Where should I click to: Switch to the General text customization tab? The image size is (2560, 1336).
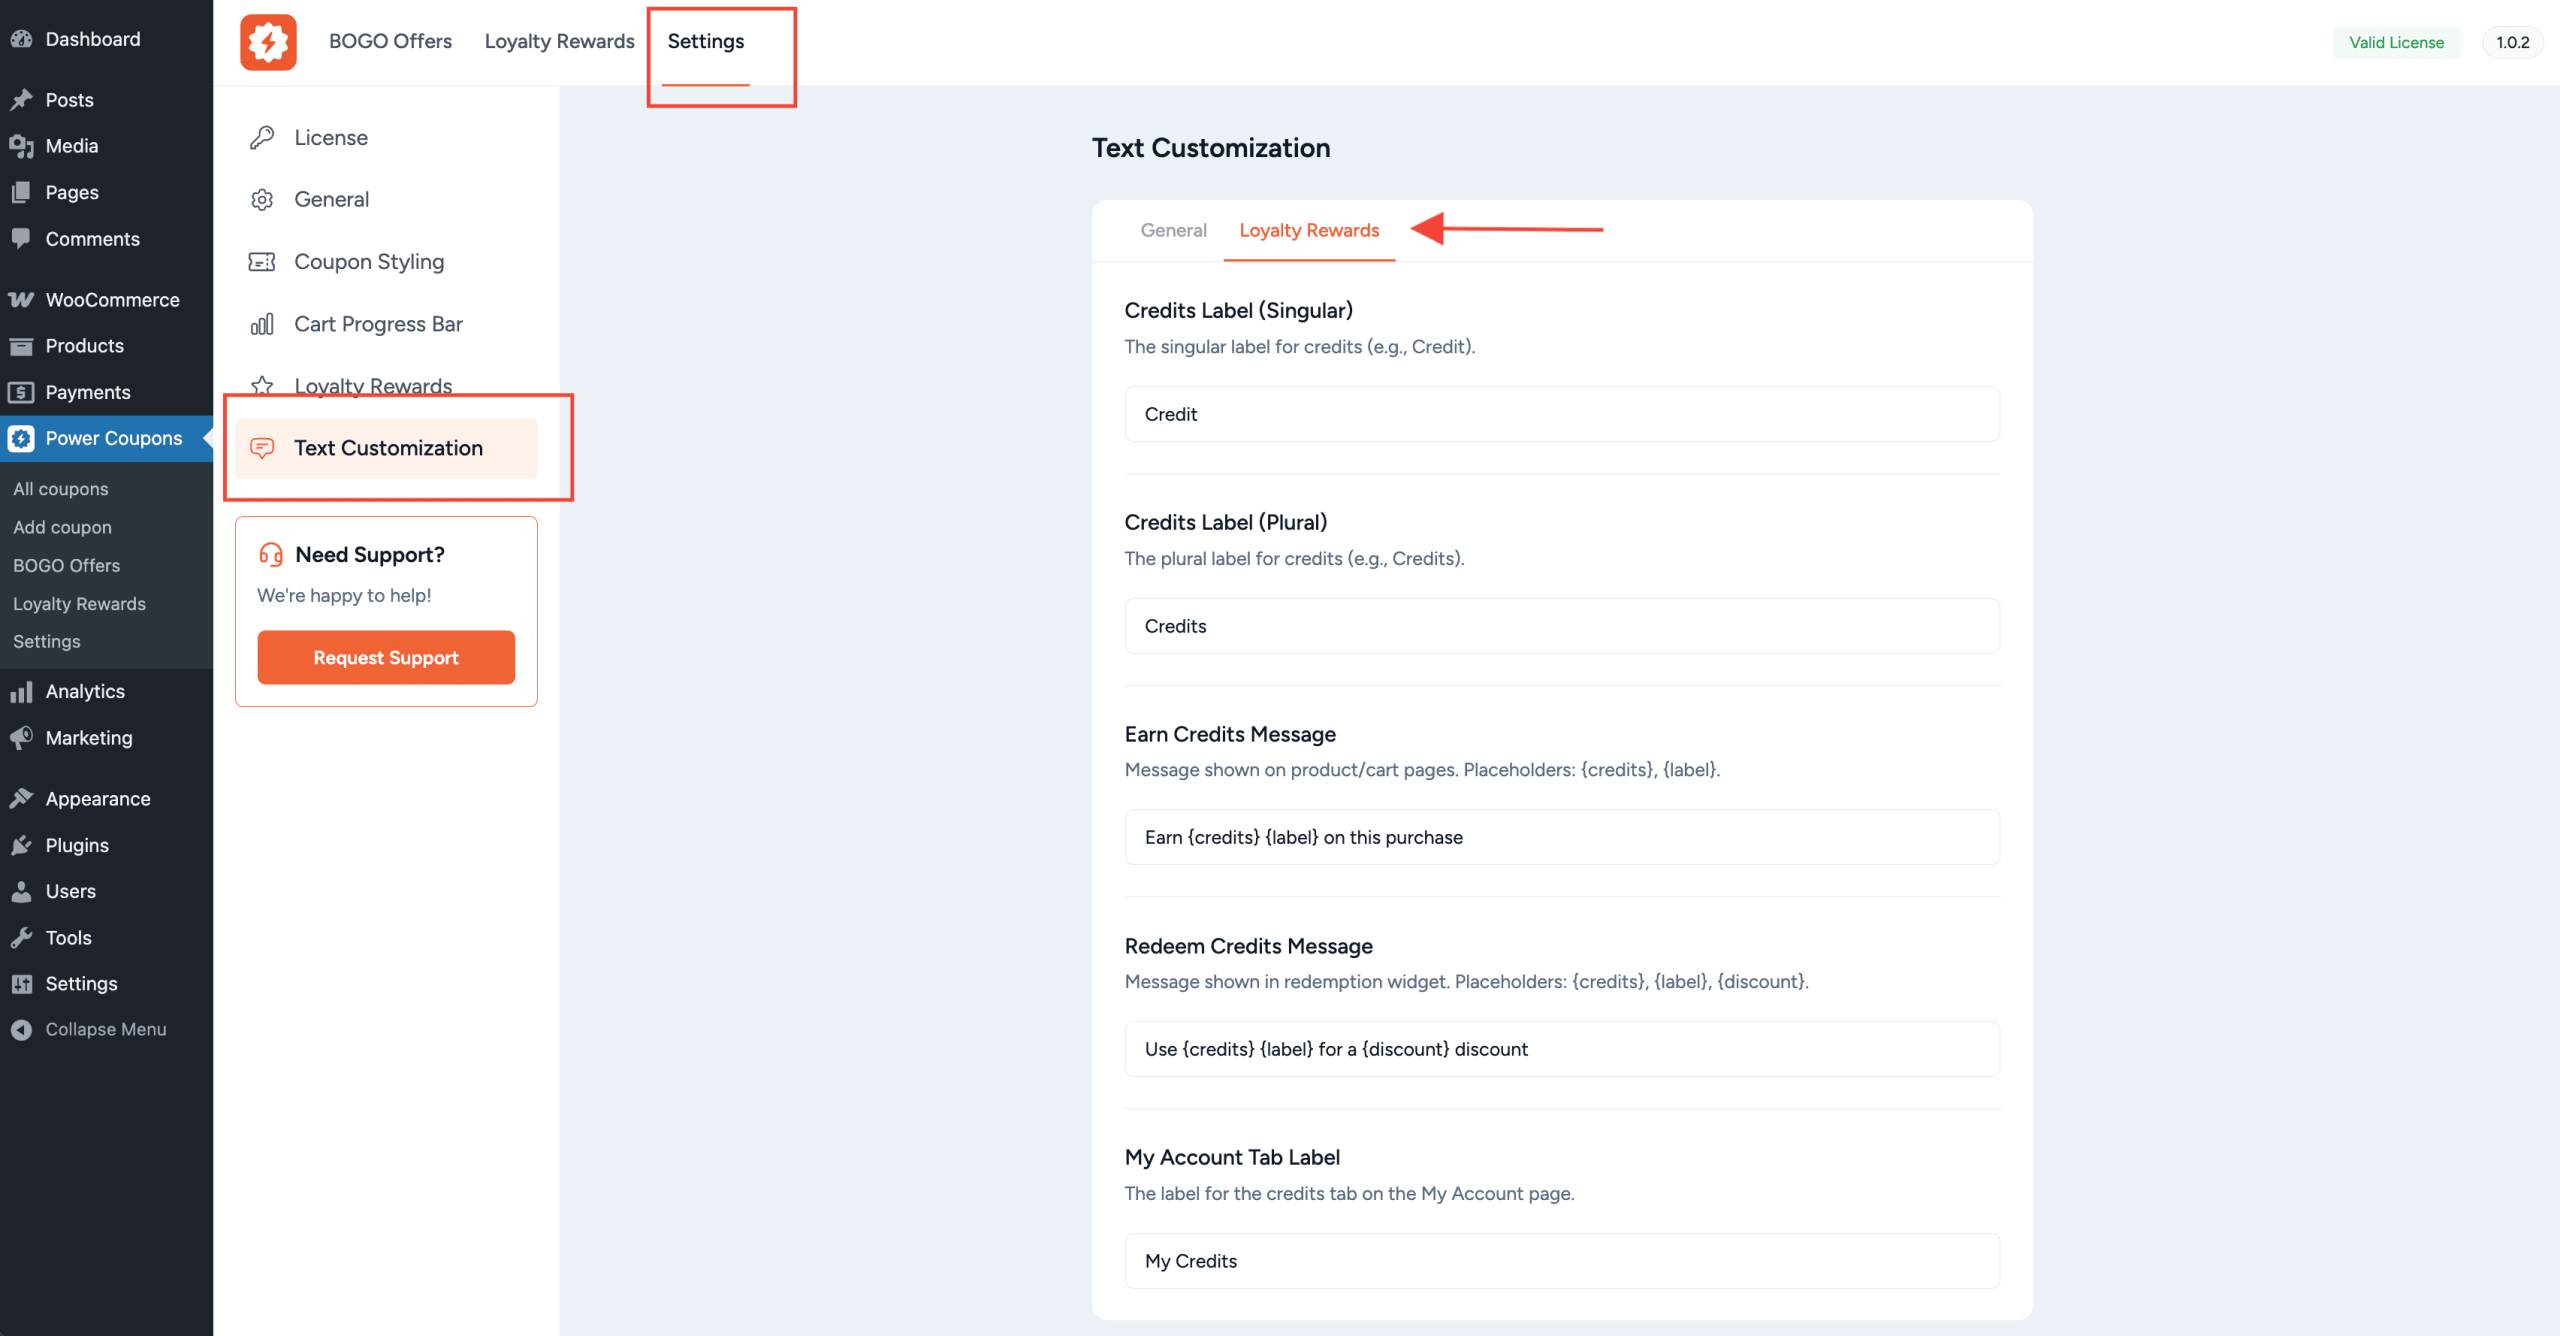(x=1173, y=230)
